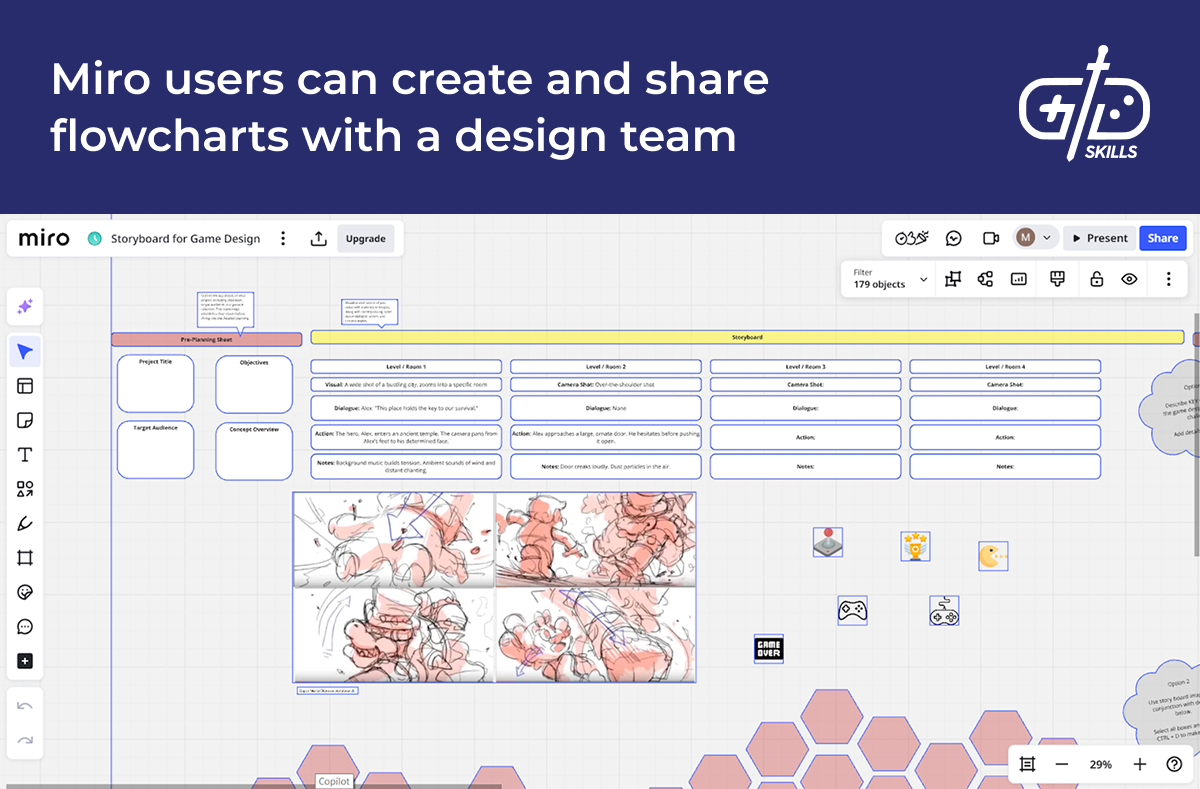Click the export board upload icon
Image resolution: width=1200 pixels, height=789 pixels.
point(319,239)
